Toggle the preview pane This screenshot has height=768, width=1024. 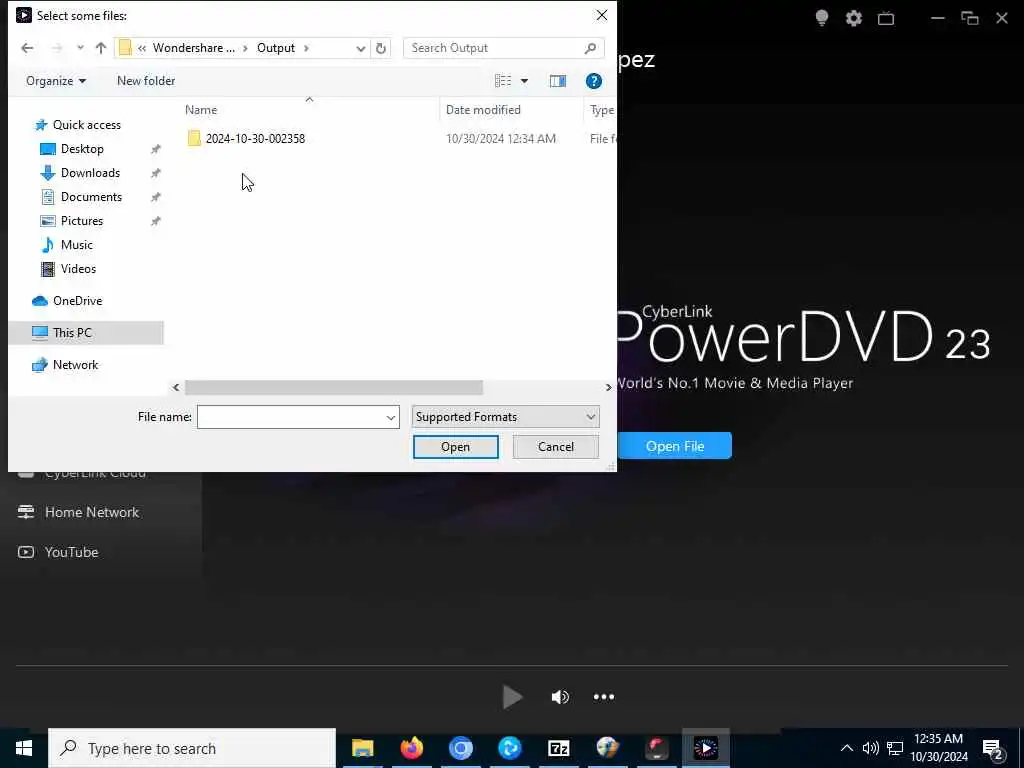coord(558,81)
